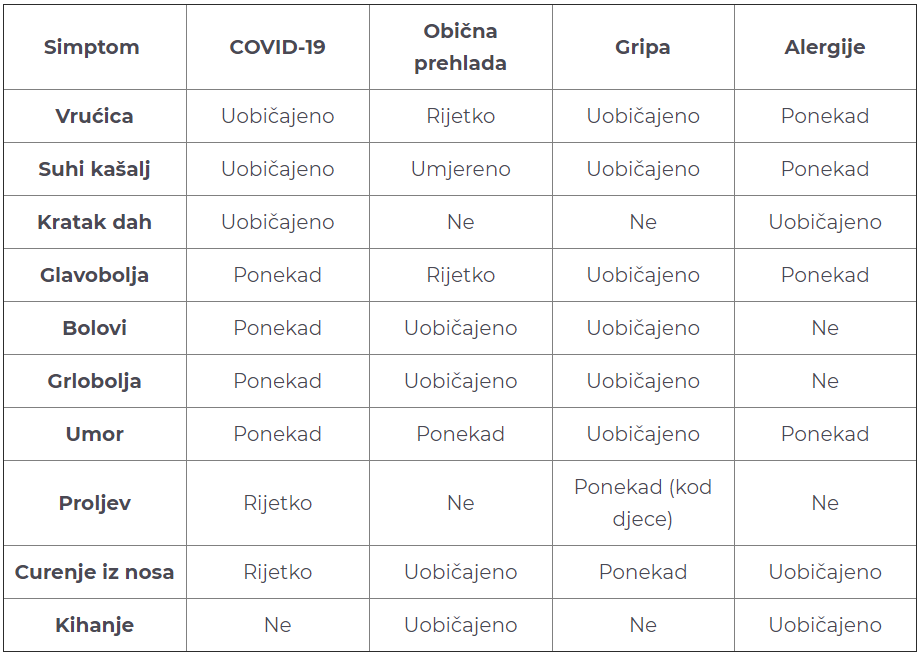This screenshot has width=920, height=655.
Task: Select the COVID-19 column header
Action: click(x=278, y=47)
